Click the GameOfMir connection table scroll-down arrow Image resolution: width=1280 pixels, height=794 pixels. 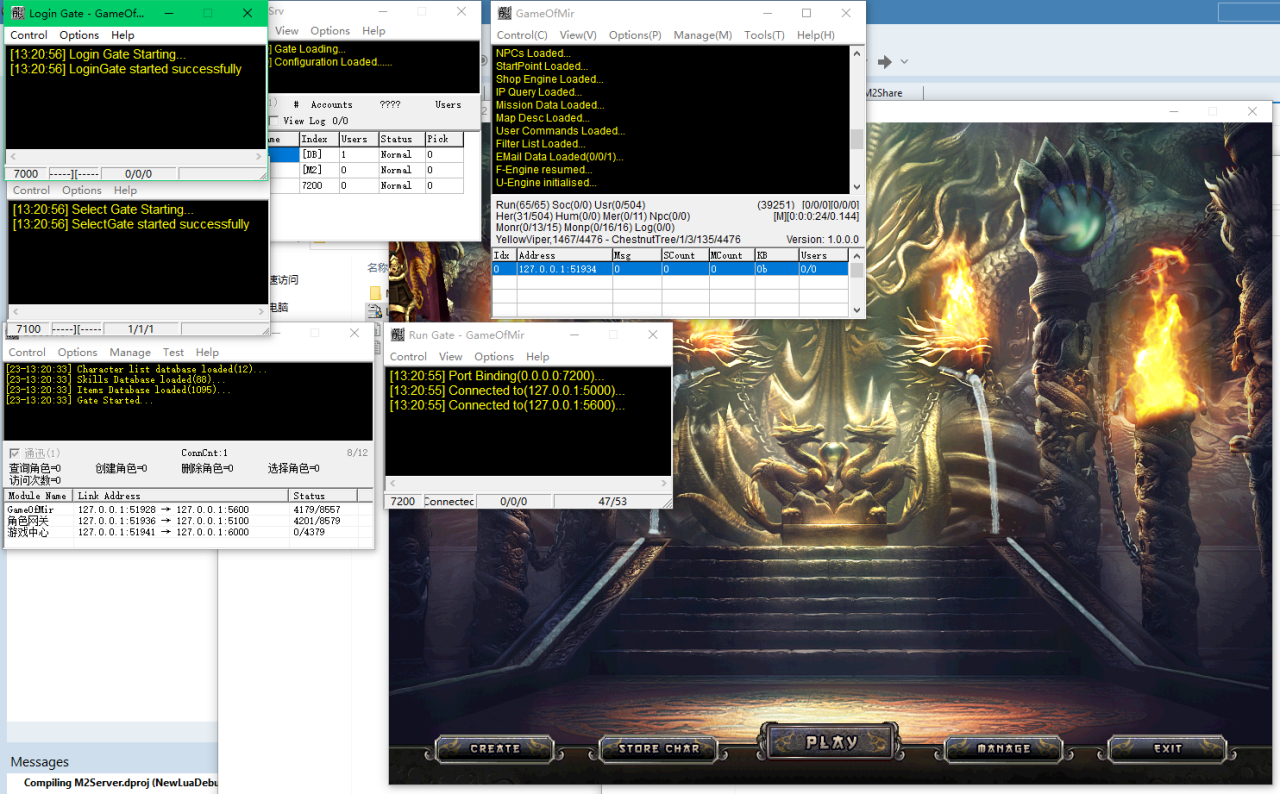pyautogui.click(x=857, y=310)
